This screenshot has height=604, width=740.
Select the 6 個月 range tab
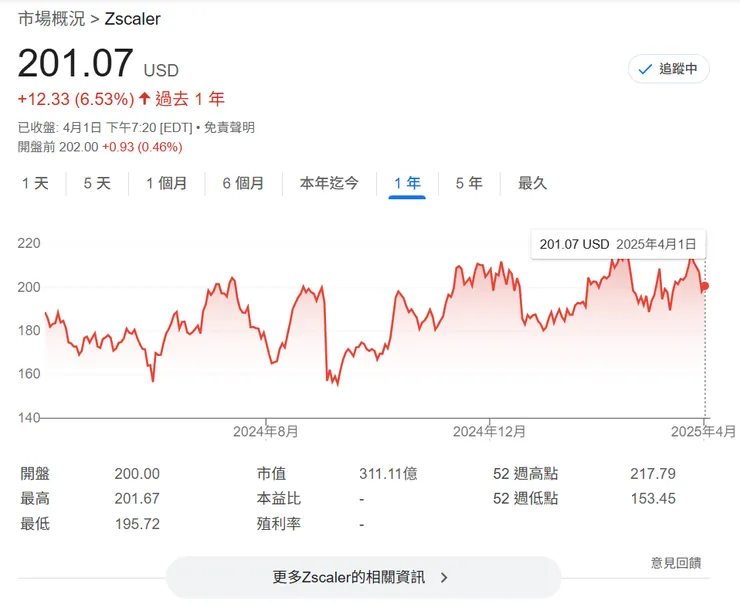point(243,183)
